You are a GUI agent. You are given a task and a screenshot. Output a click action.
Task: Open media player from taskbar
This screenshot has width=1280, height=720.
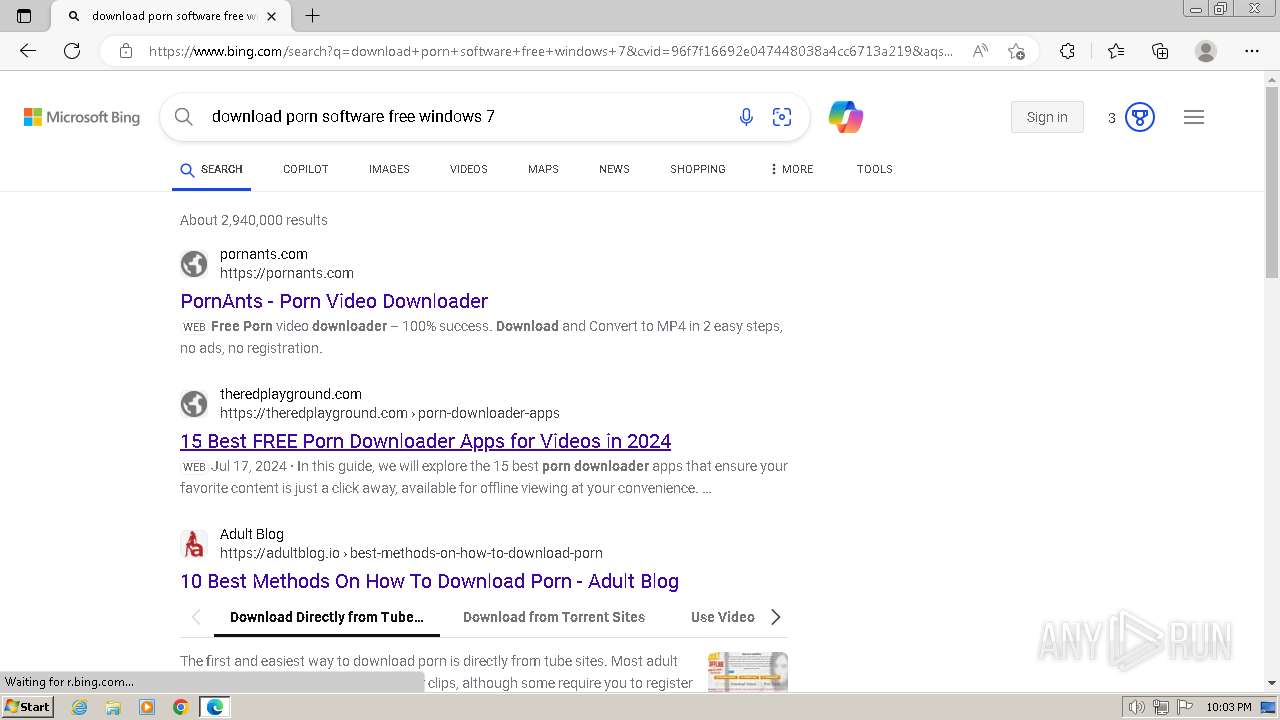tap(147, 707)
